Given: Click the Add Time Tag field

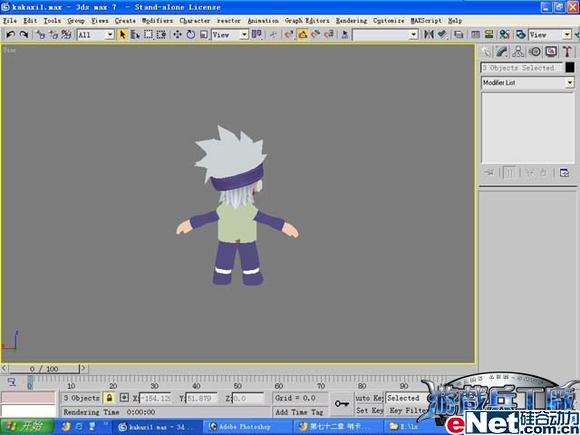Looking at the screenshot, I should click(x=299, y=412).
